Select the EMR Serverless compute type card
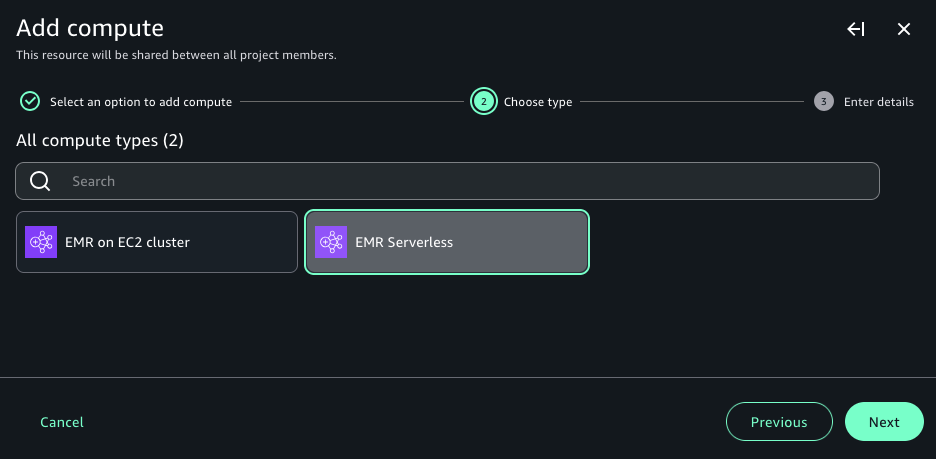This screenshot has width=936, height=459. click(447, 242)
